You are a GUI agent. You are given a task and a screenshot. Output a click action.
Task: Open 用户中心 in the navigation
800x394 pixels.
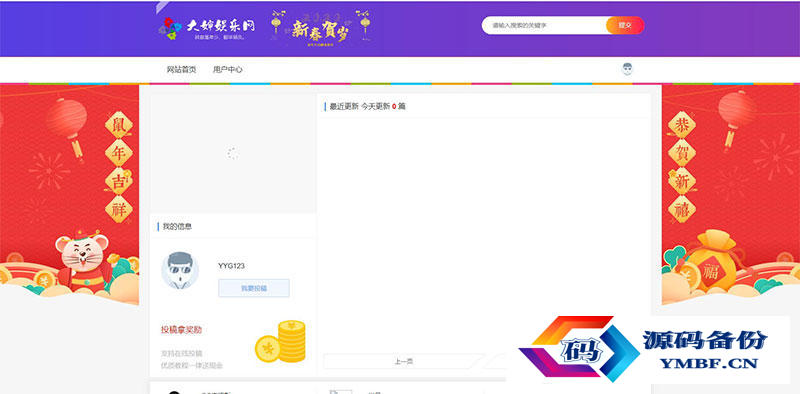[228, 70]
